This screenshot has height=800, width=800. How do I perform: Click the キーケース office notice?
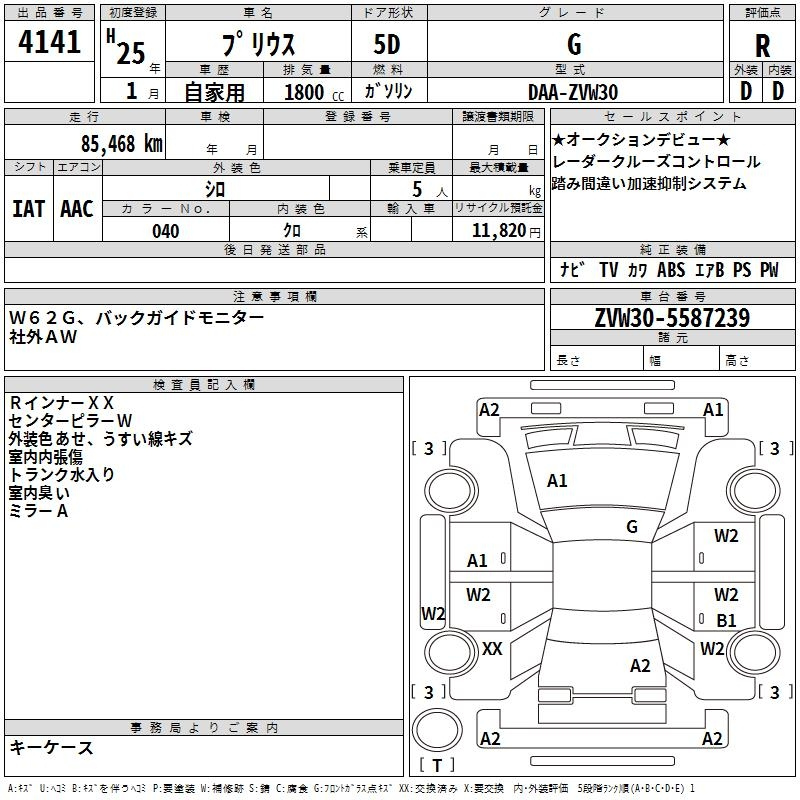pos(52,747)
